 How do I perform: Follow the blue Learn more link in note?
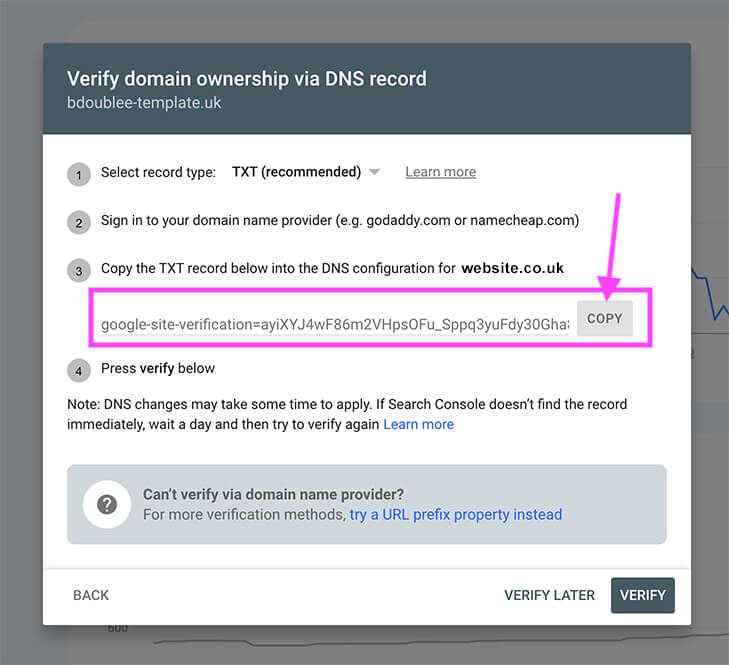pyautogui.click(x=418, y=424)
